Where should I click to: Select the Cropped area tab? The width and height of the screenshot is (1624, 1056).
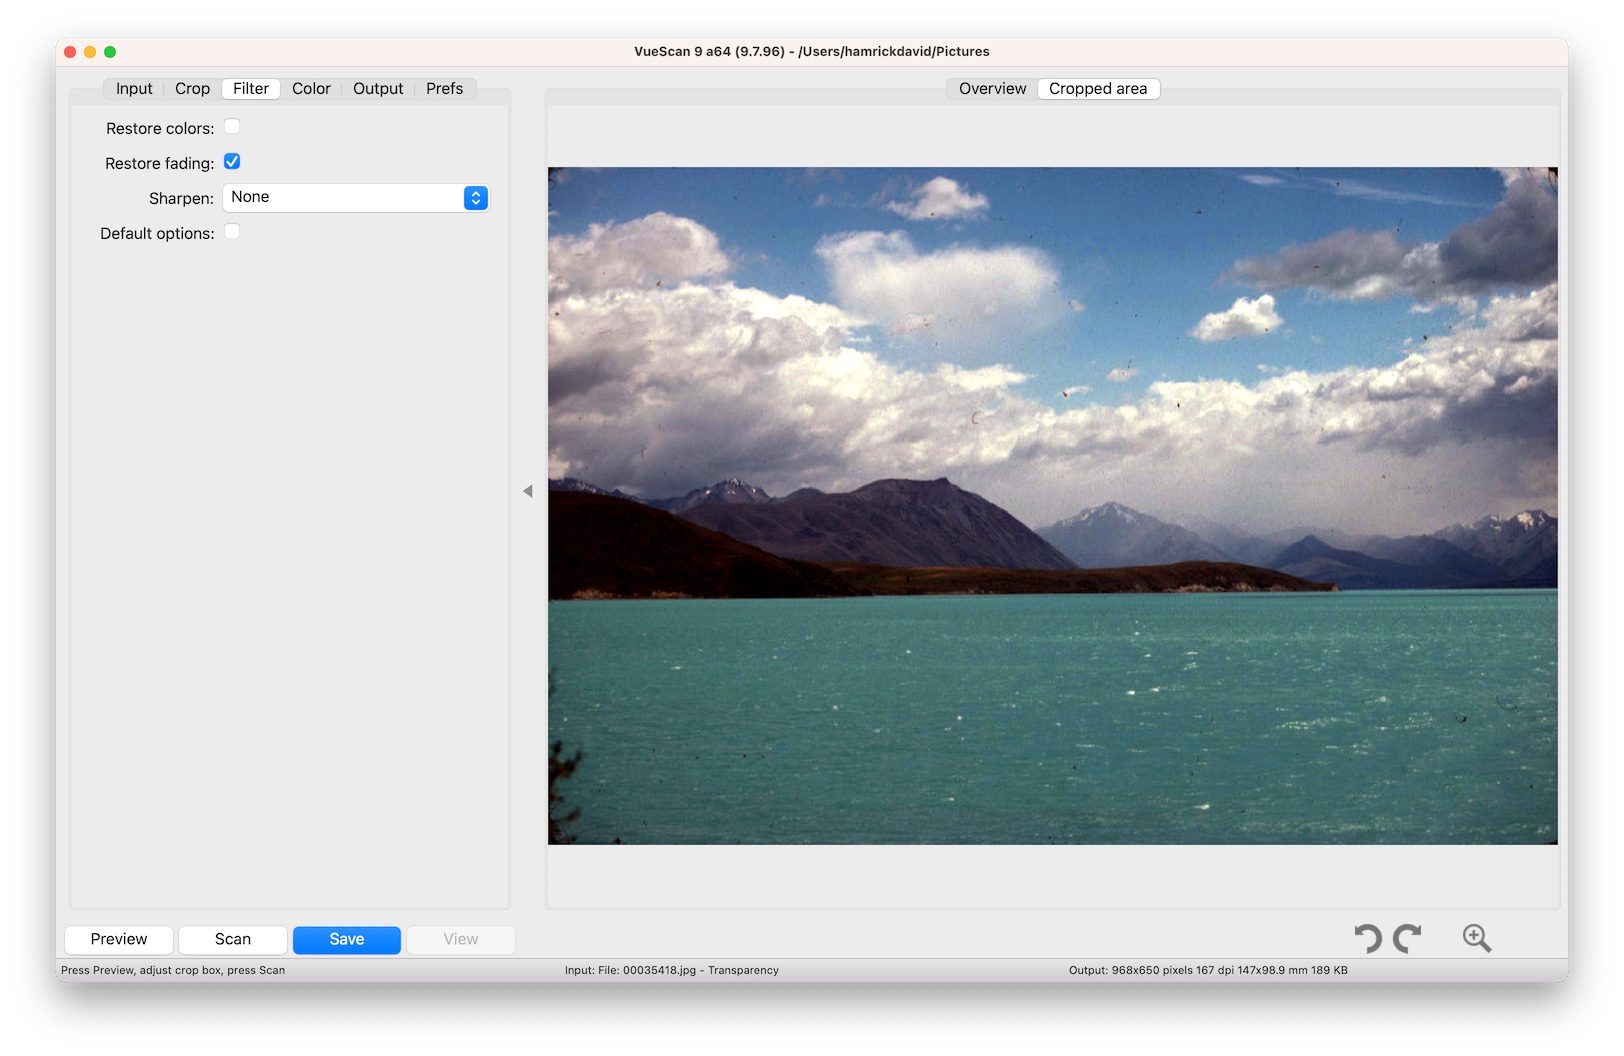pyautogui.click(x=1097, y=89)
